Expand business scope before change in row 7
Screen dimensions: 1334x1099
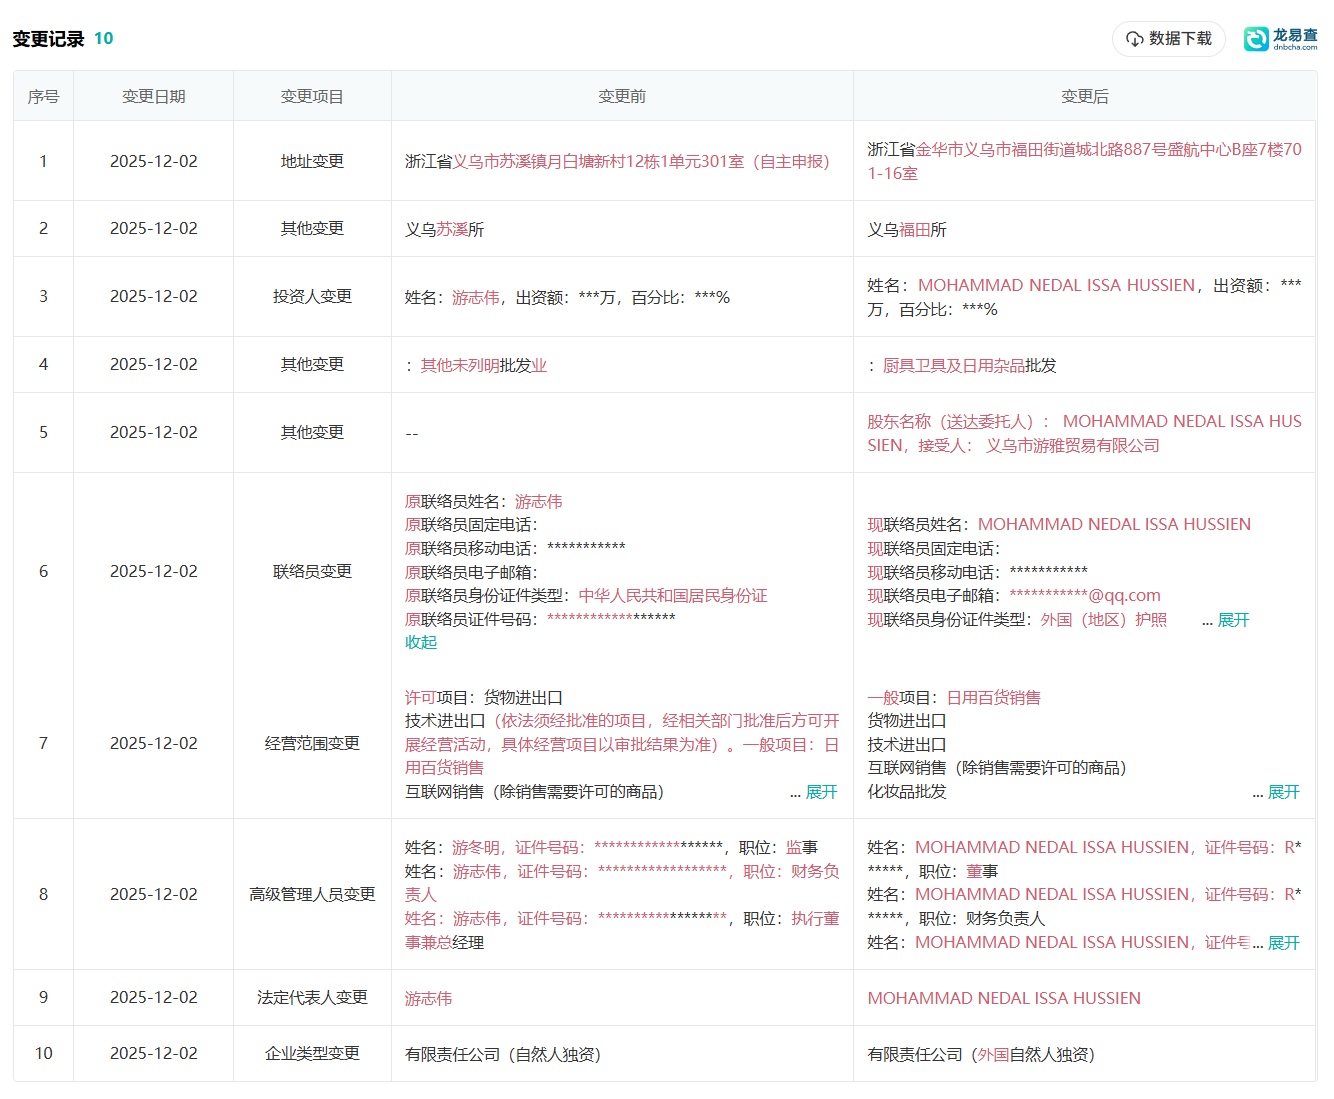coord(821,792)
